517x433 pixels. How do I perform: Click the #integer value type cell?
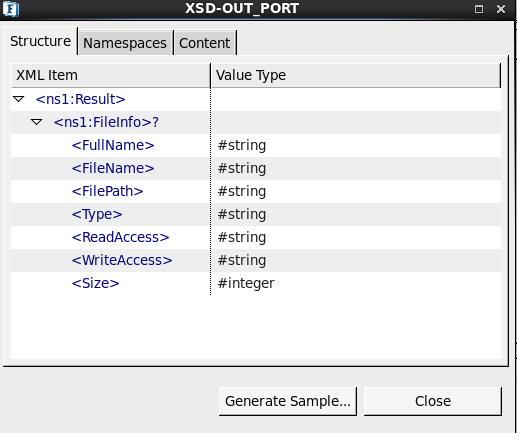246,283
